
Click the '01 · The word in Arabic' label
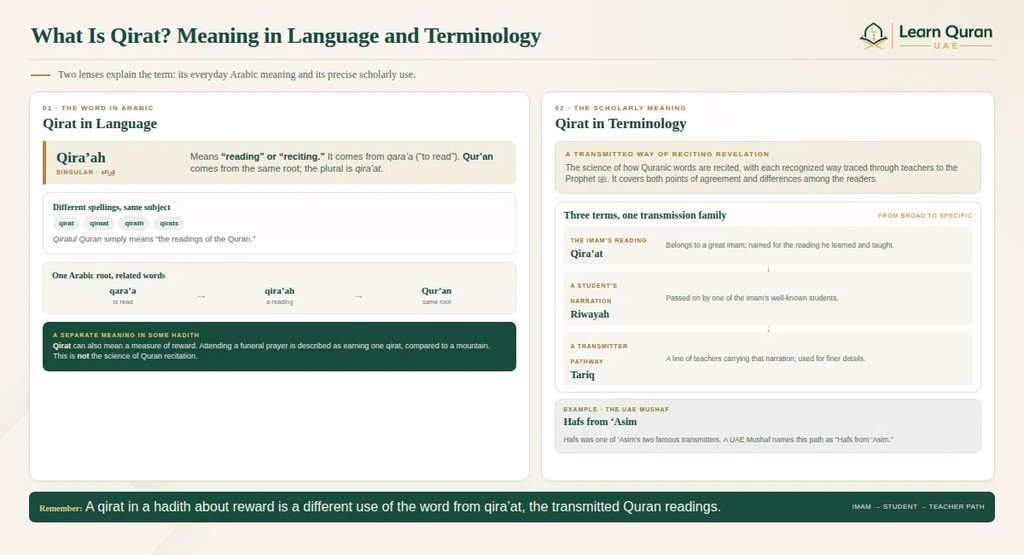(x=98, y=108)
